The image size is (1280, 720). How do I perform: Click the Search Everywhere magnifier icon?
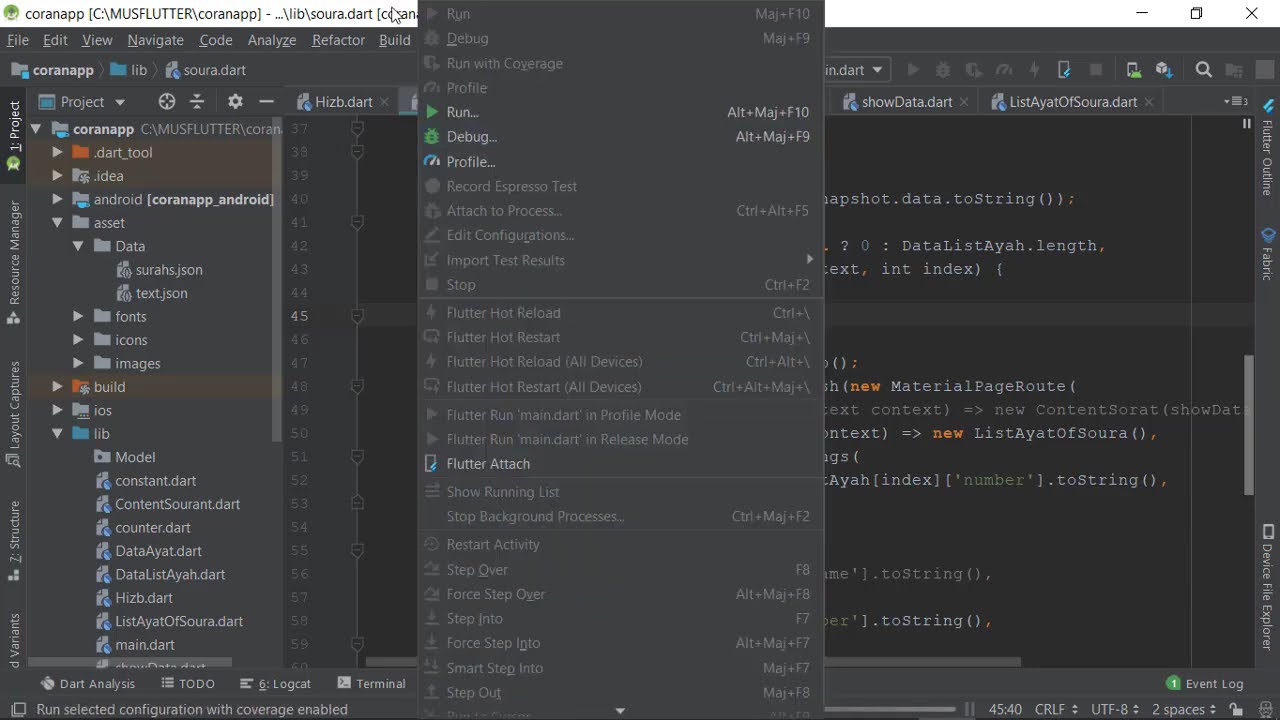1204,70
